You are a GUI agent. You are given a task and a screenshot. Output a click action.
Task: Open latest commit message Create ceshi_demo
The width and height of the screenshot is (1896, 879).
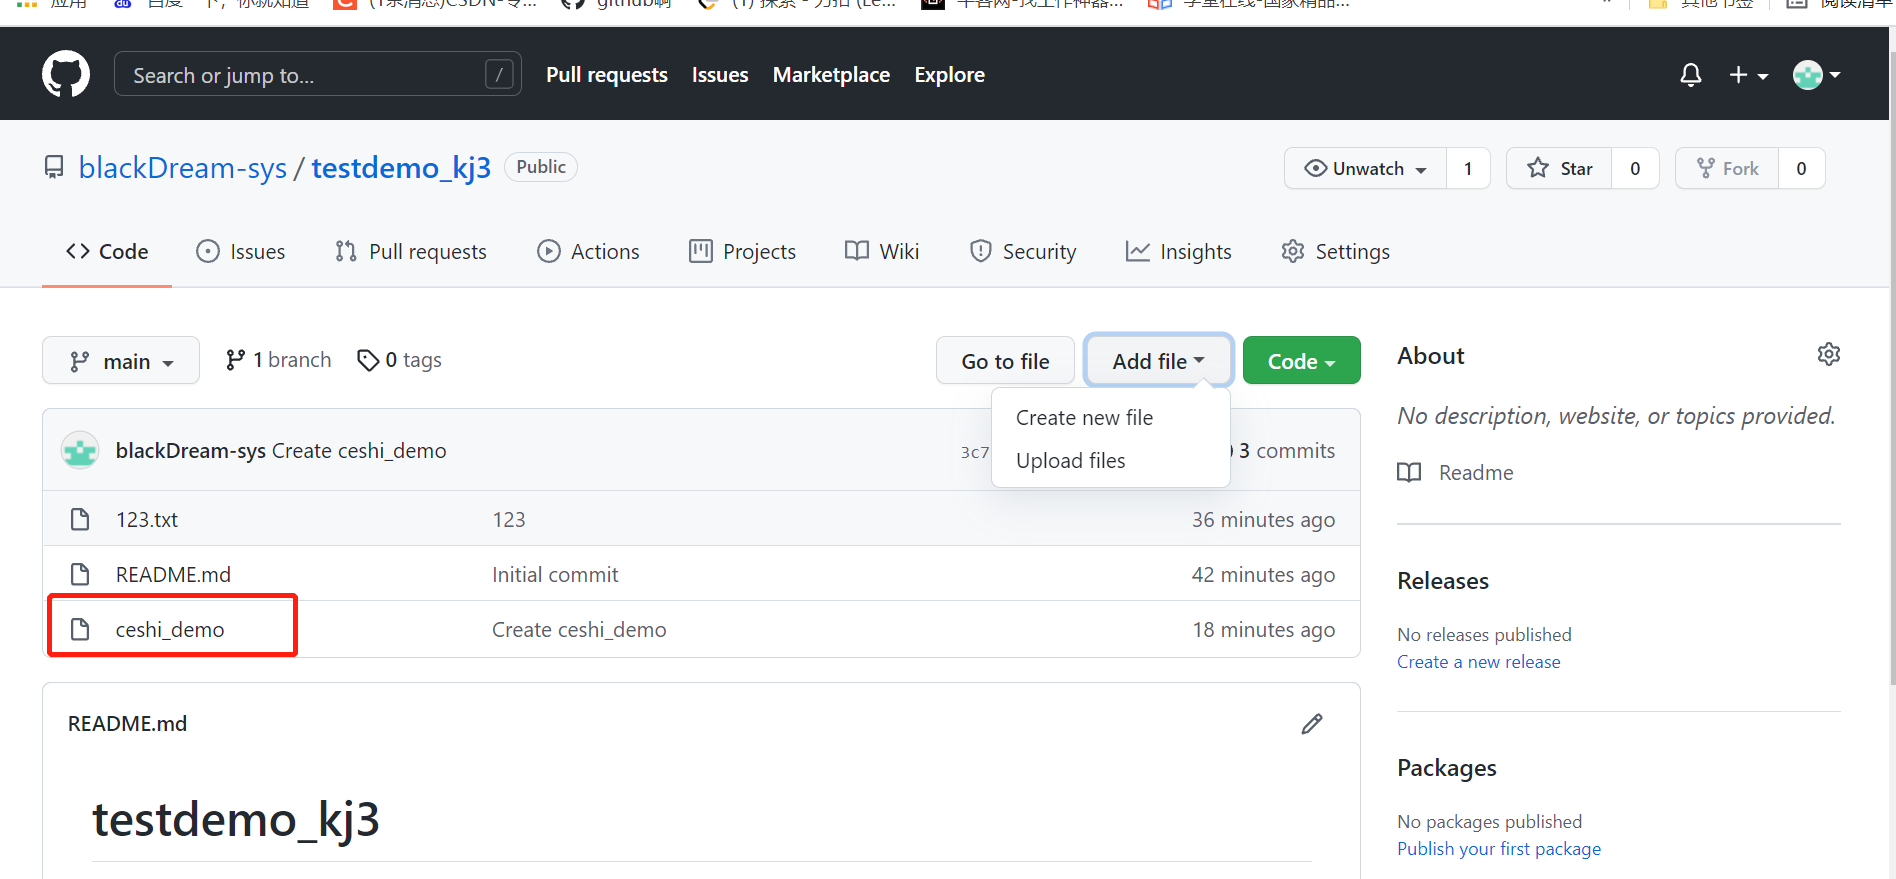(359, 451)
